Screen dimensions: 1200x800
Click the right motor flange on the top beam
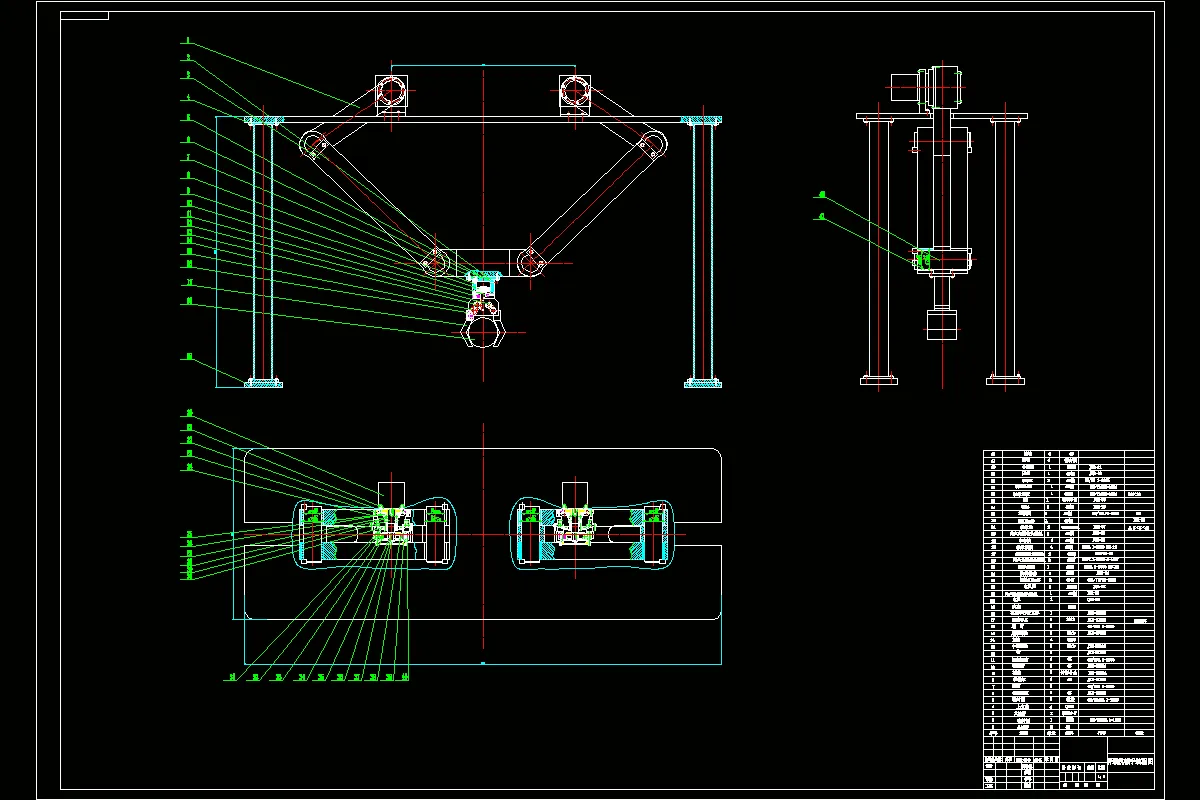[574, 93]
